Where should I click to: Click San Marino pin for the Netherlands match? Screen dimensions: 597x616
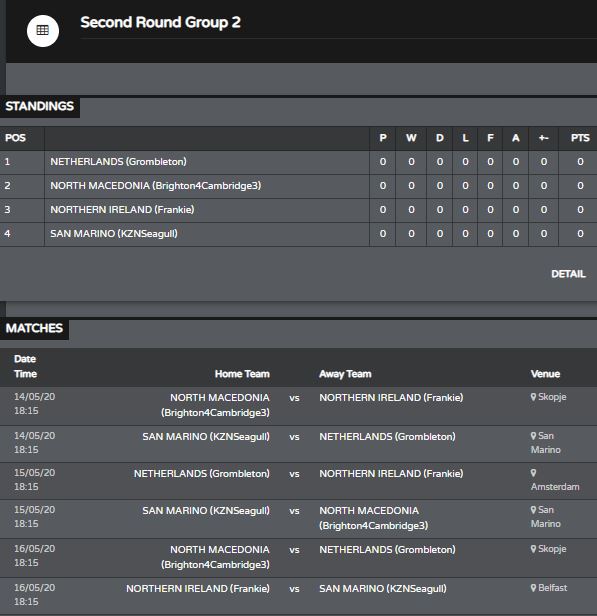[533, 436]
